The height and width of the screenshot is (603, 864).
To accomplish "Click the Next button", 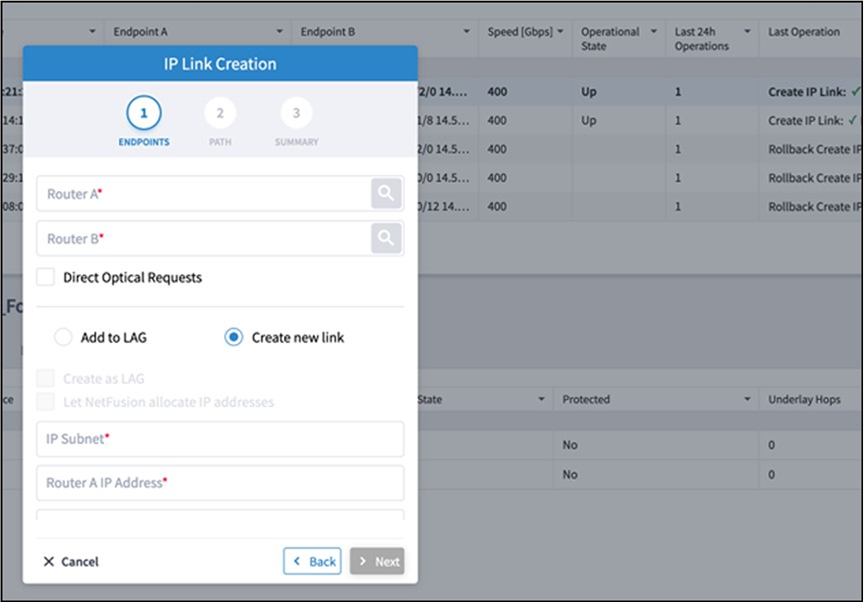I will tap(378, 561).
